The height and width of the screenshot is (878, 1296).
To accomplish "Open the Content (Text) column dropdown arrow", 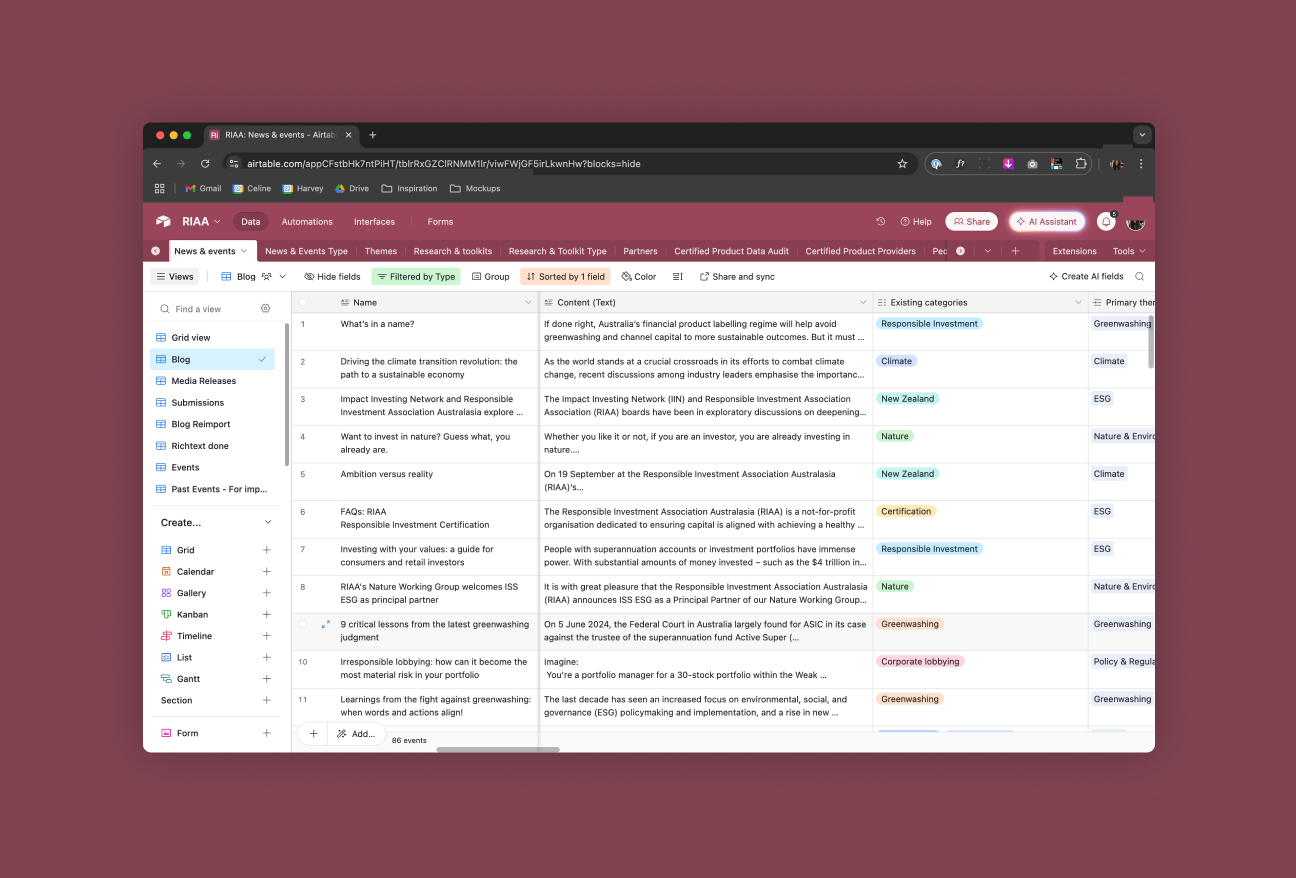I will coord(863,302).
